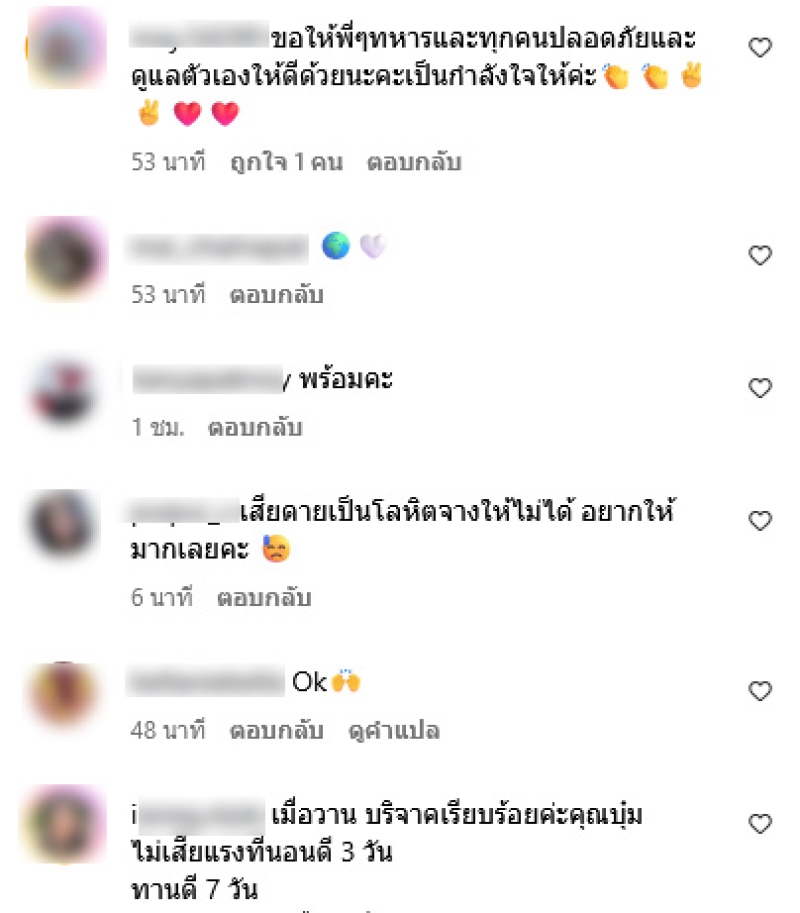Reply to the พร้อมคะ comment
The width and height of the screenshot is (800, 913).
click(255, 427)
